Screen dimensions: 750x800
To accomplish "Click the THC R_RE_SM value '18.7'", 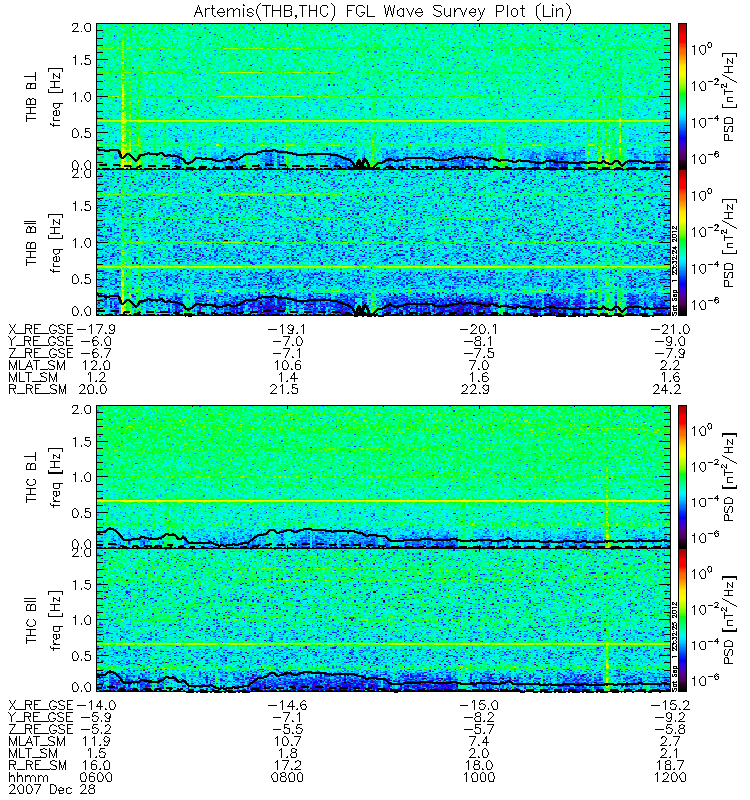I will click(670, 765).
